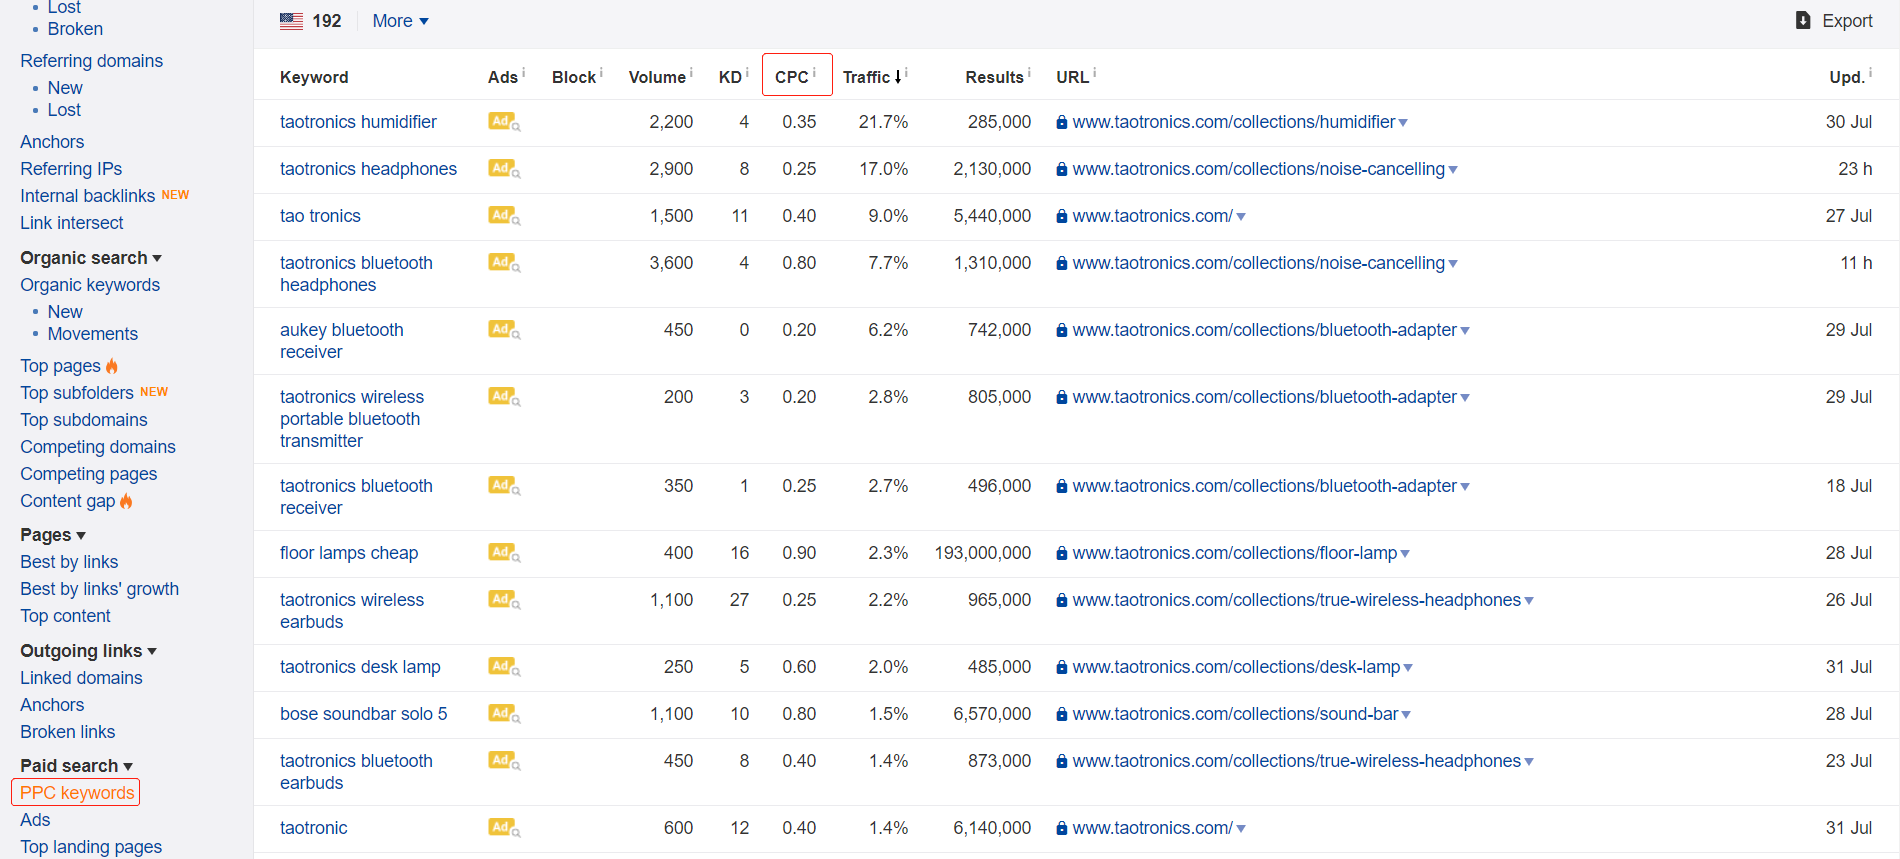Viewport: 1900px width, 859px height.
Task: Open ad preview for tao tronics
Action: 504,216
